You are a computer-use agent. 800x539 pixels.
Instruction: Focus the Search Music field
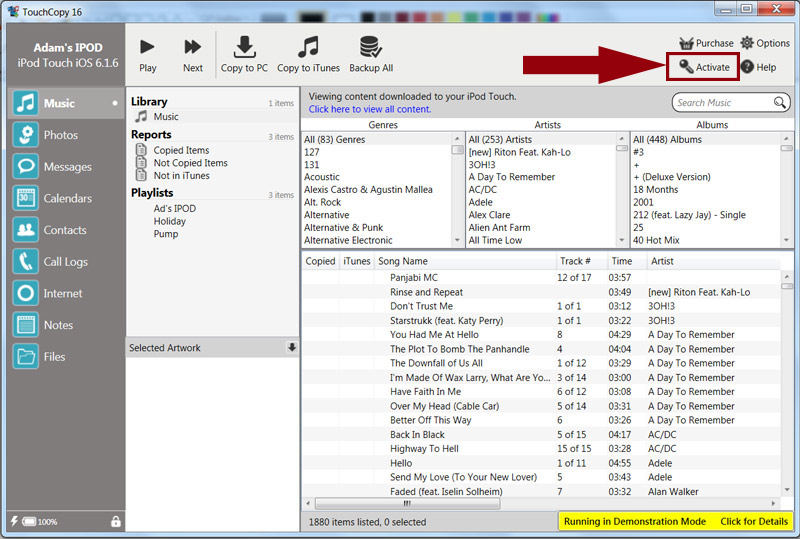point(731,103)
